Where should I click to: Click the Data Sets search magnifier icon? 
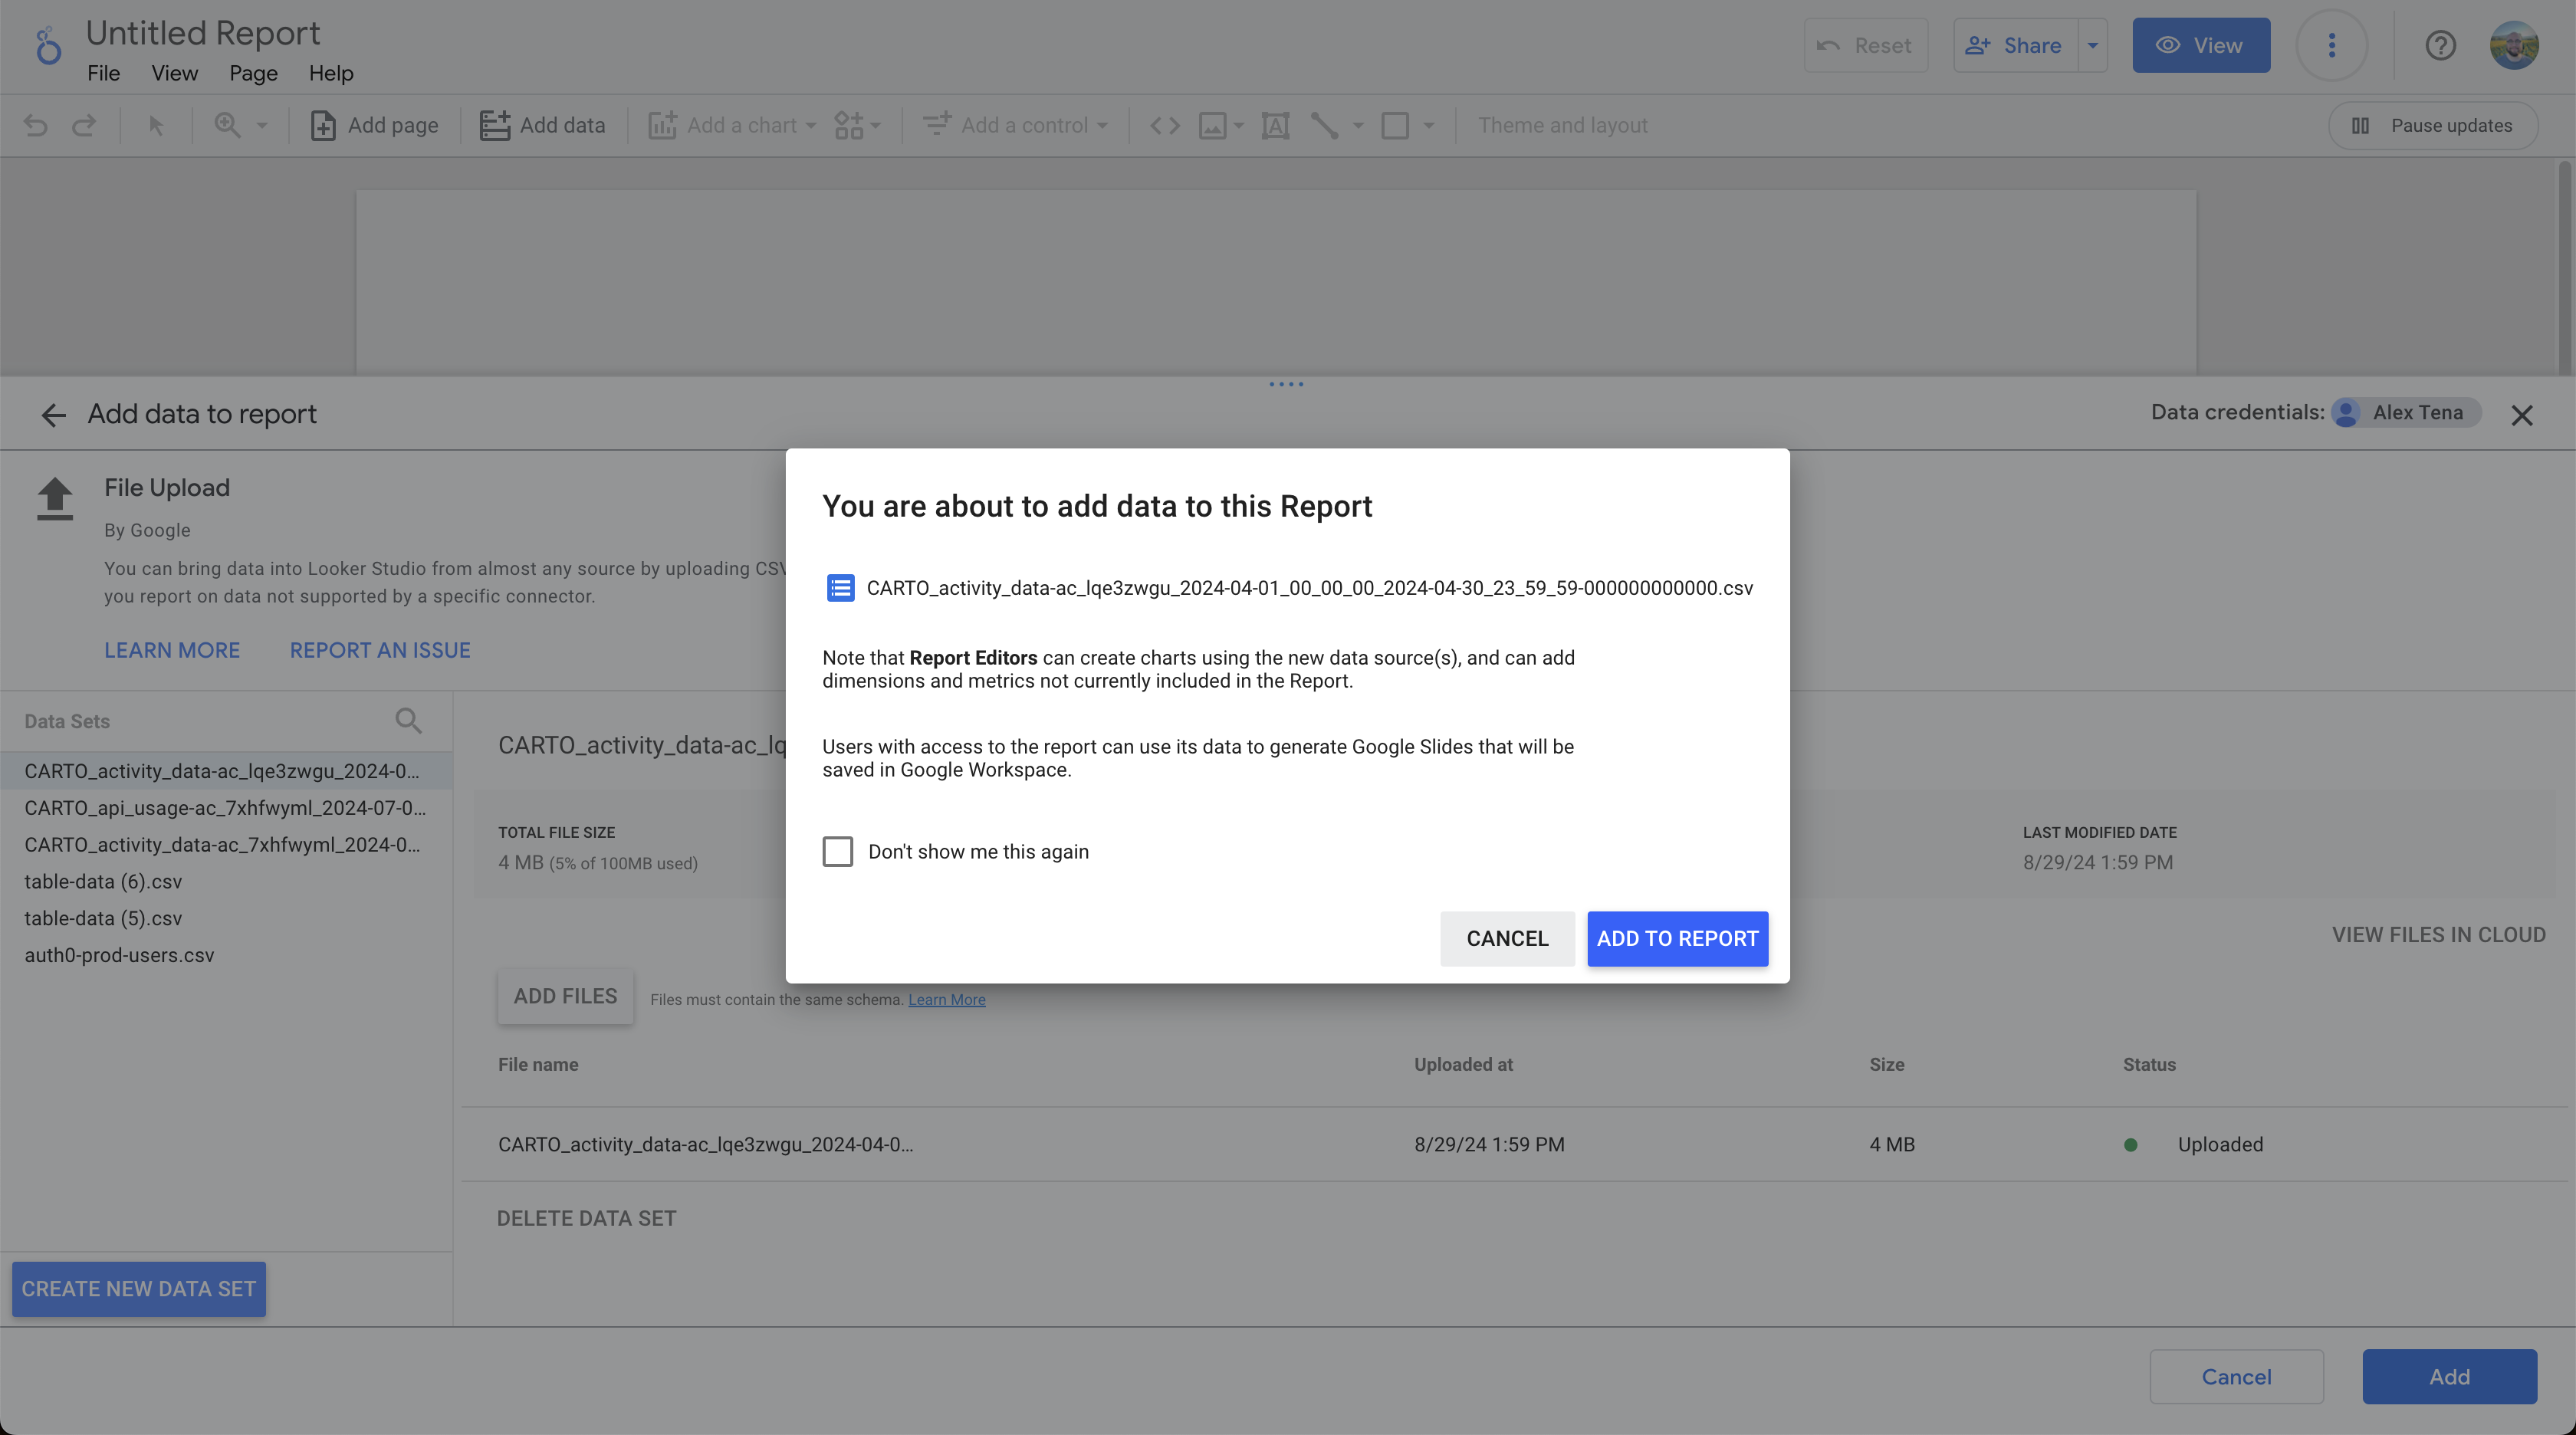click(x=408, y=721)
